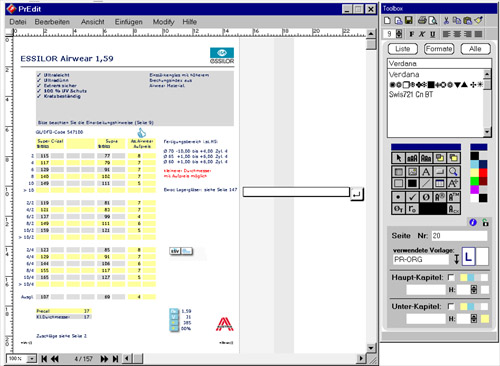This screenshot has width=500, height=366.
Task: Click the Formate button
Action: point(439,49)
